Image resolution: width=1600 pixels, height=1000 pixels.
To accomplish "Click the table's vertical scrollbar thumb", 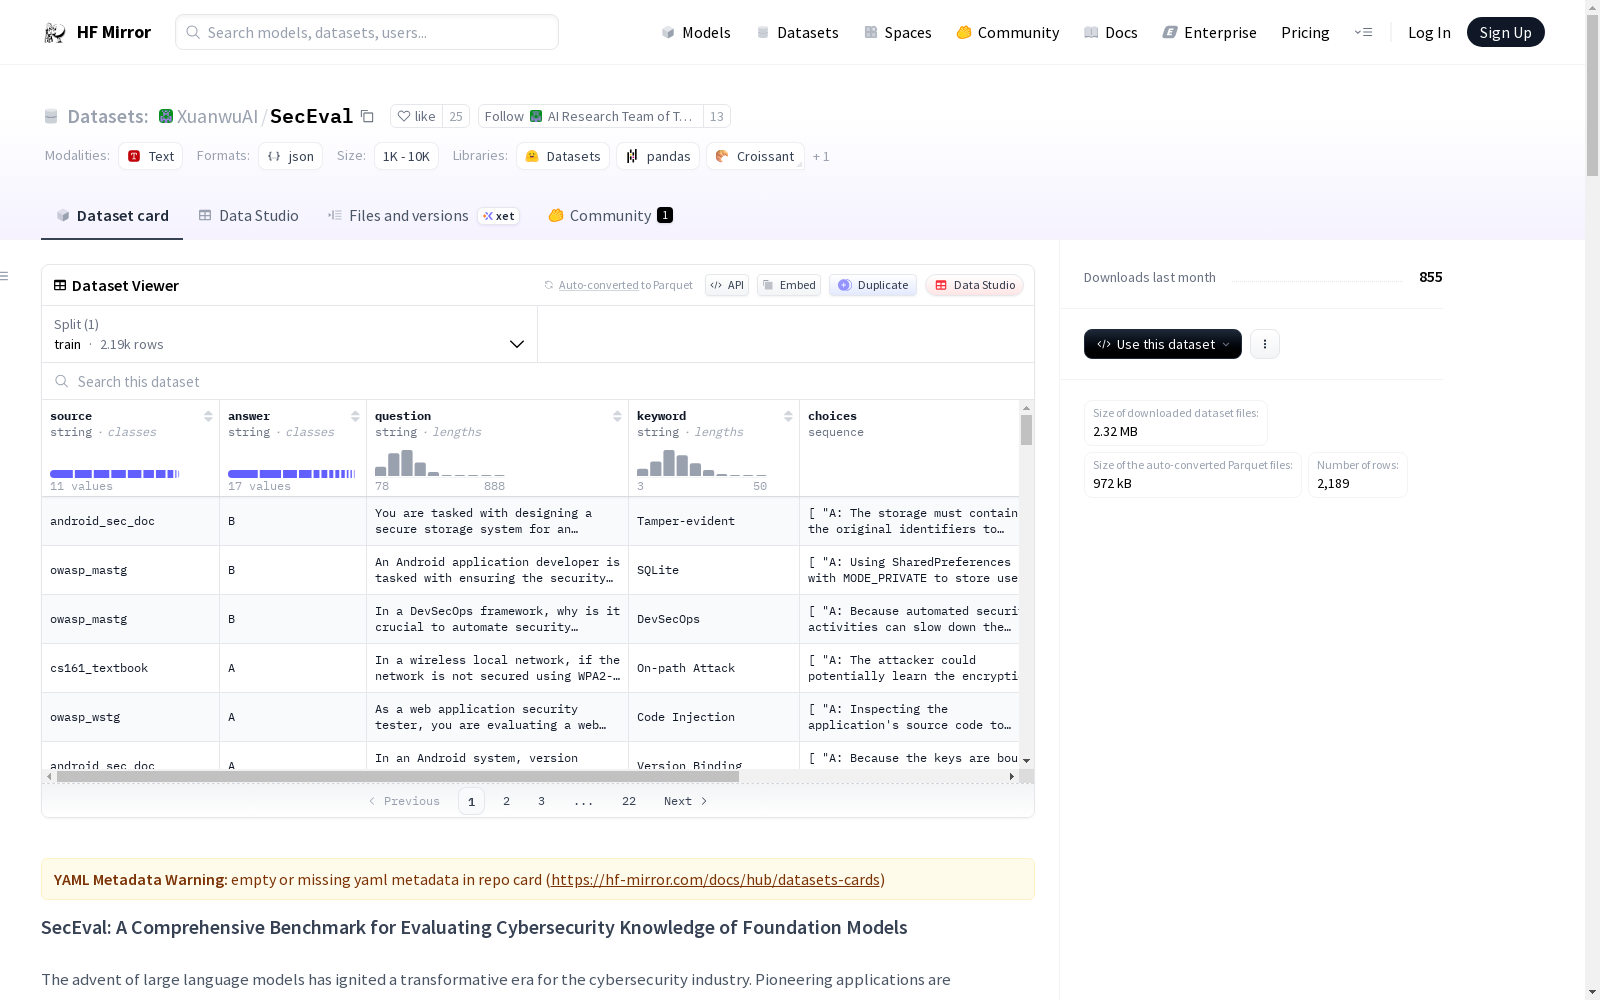I will click(x=1026, y=430).
